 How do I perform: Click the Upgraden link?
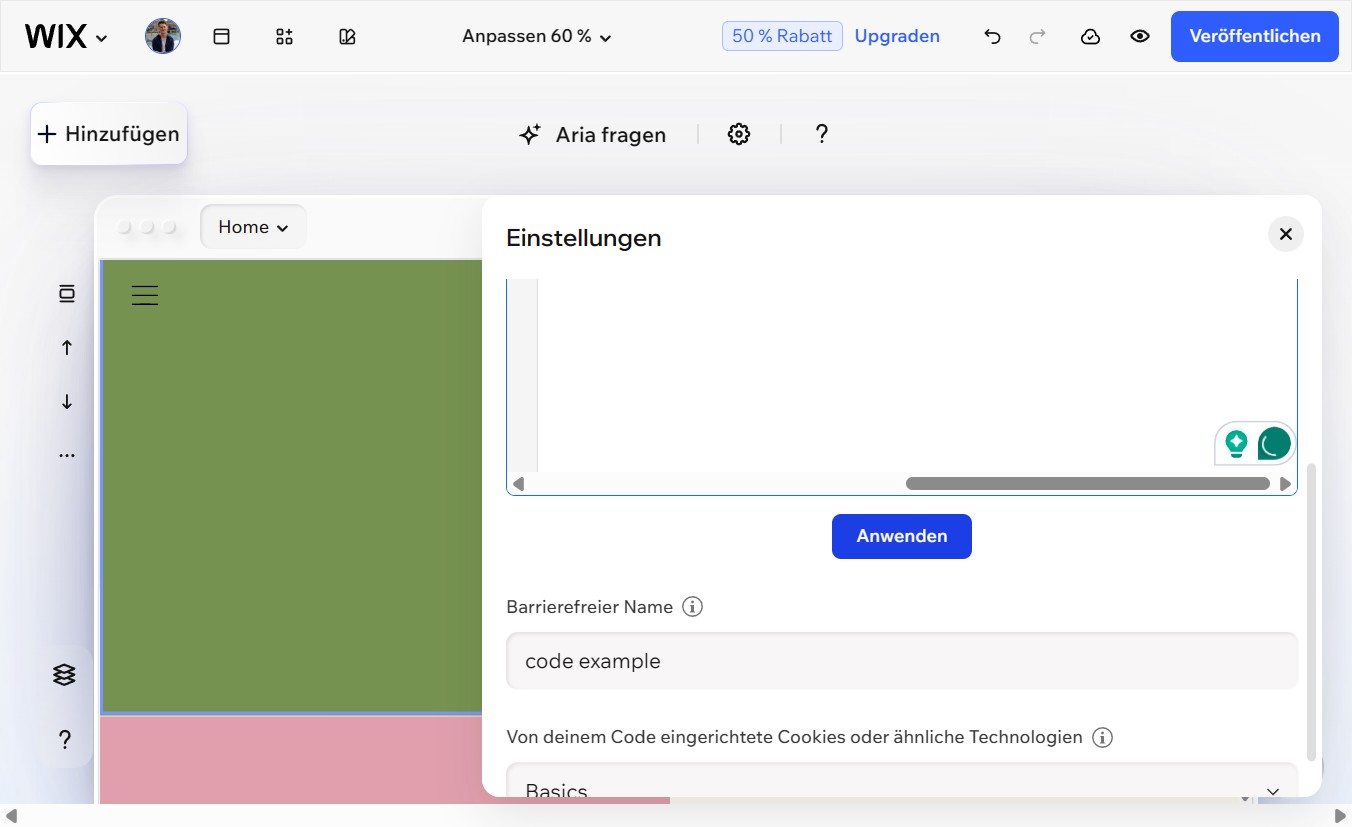click(897, 36)
